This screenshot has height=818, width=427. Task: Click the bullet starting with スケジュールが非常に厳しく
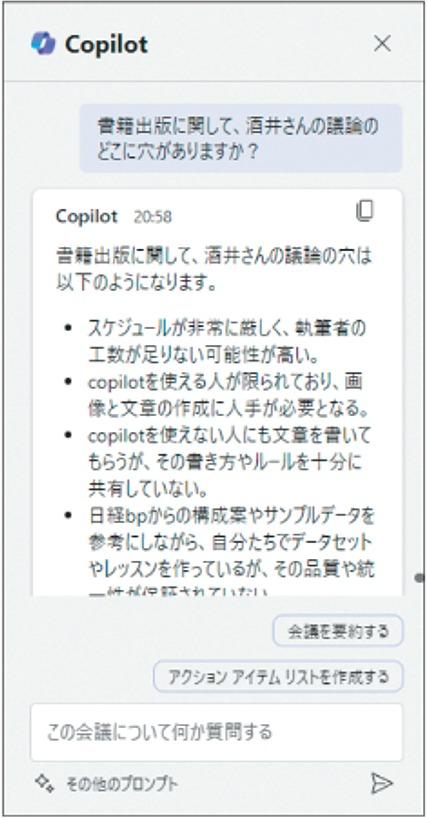pyautogui.click(x=228, y=342)
